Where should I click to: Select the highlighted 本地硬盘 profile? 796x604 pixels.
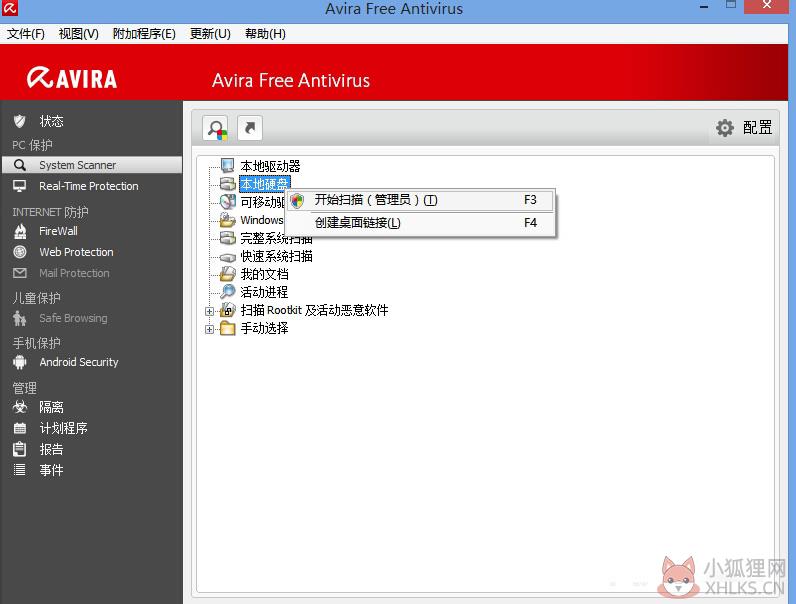pyautogui.click(x=264, y=184)
